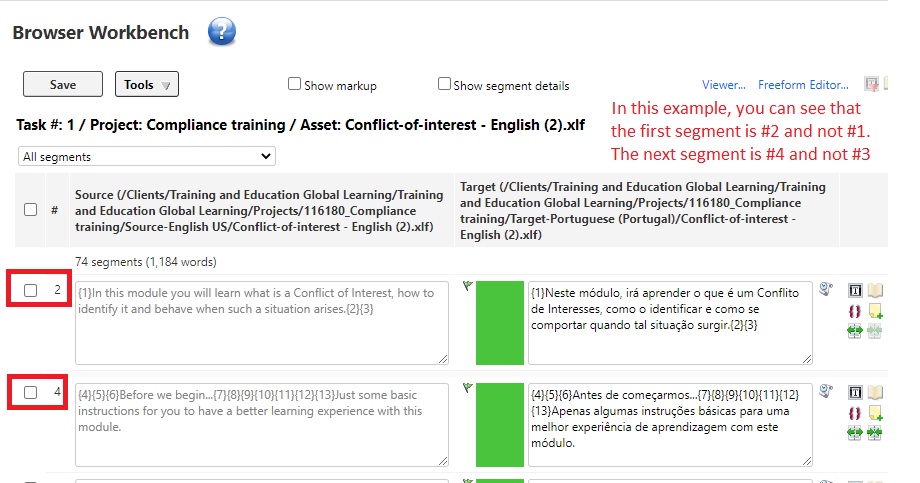Click inward green arrows icon for segment 4
The width and height of the screenshot is (920, 483).
[875, 434]
